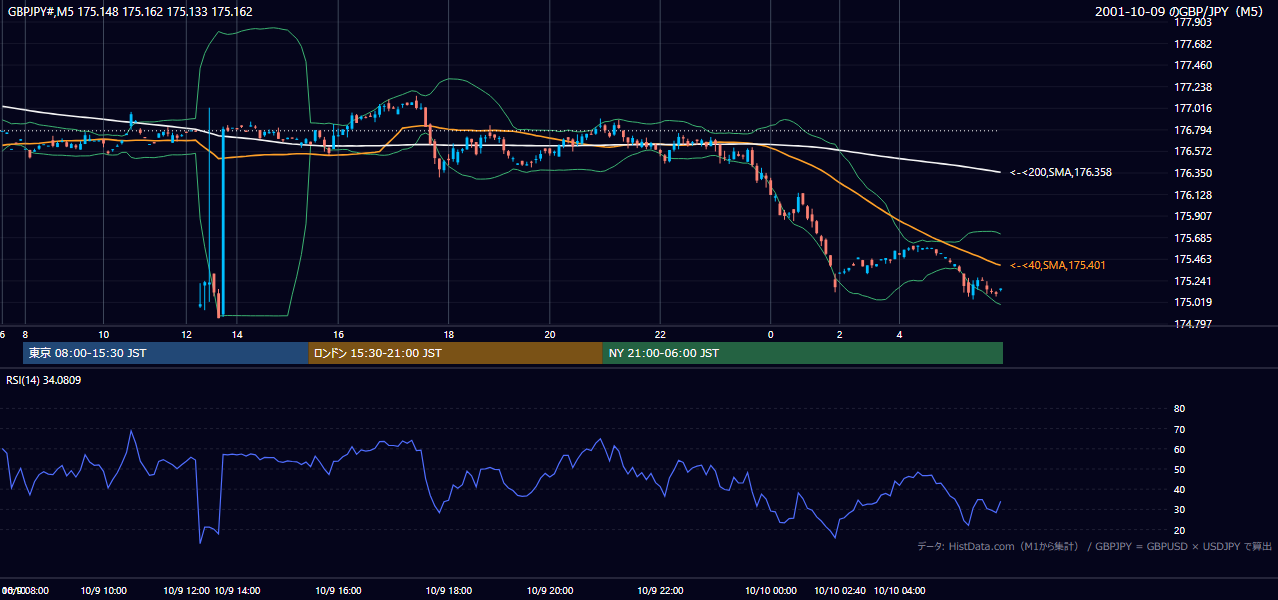Click the '<-<40,SMA,175.401' moving average label
This screenshot has width=1278, height=600.
[1058, 265]
